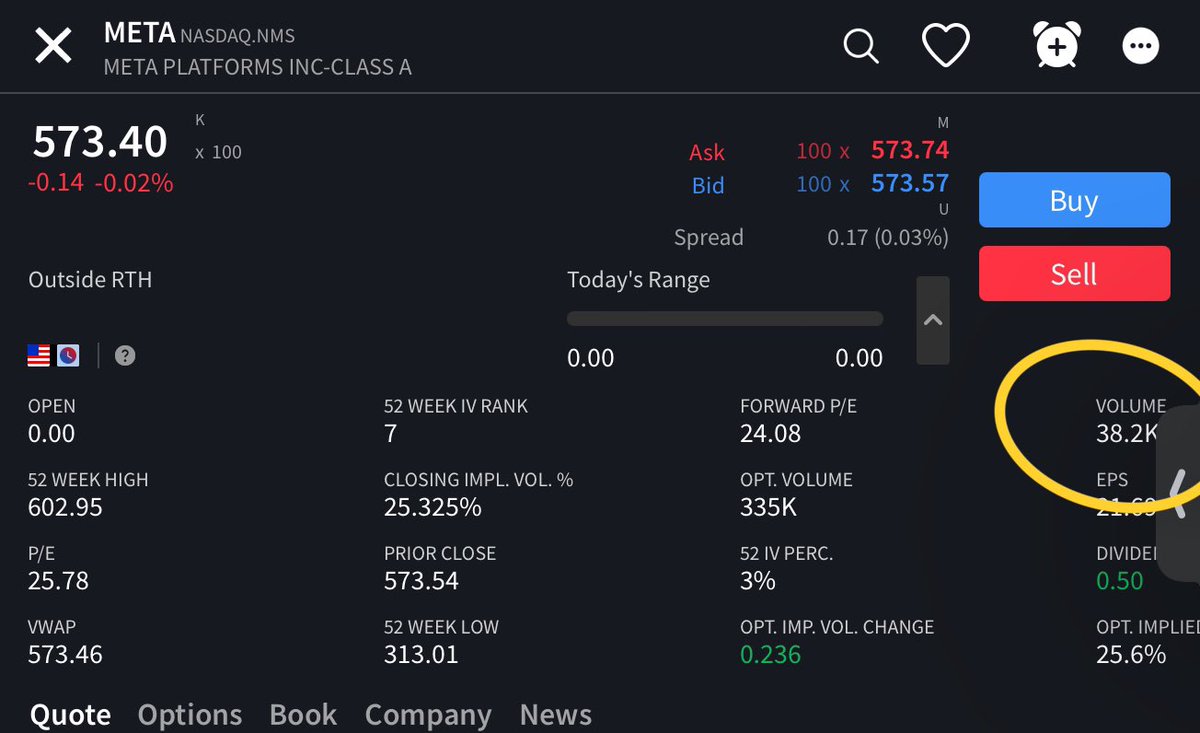The image size is (1200, 733).
Task: Tap the 52 WEEK HIGH value 602.95
Action: pos(65,507)
